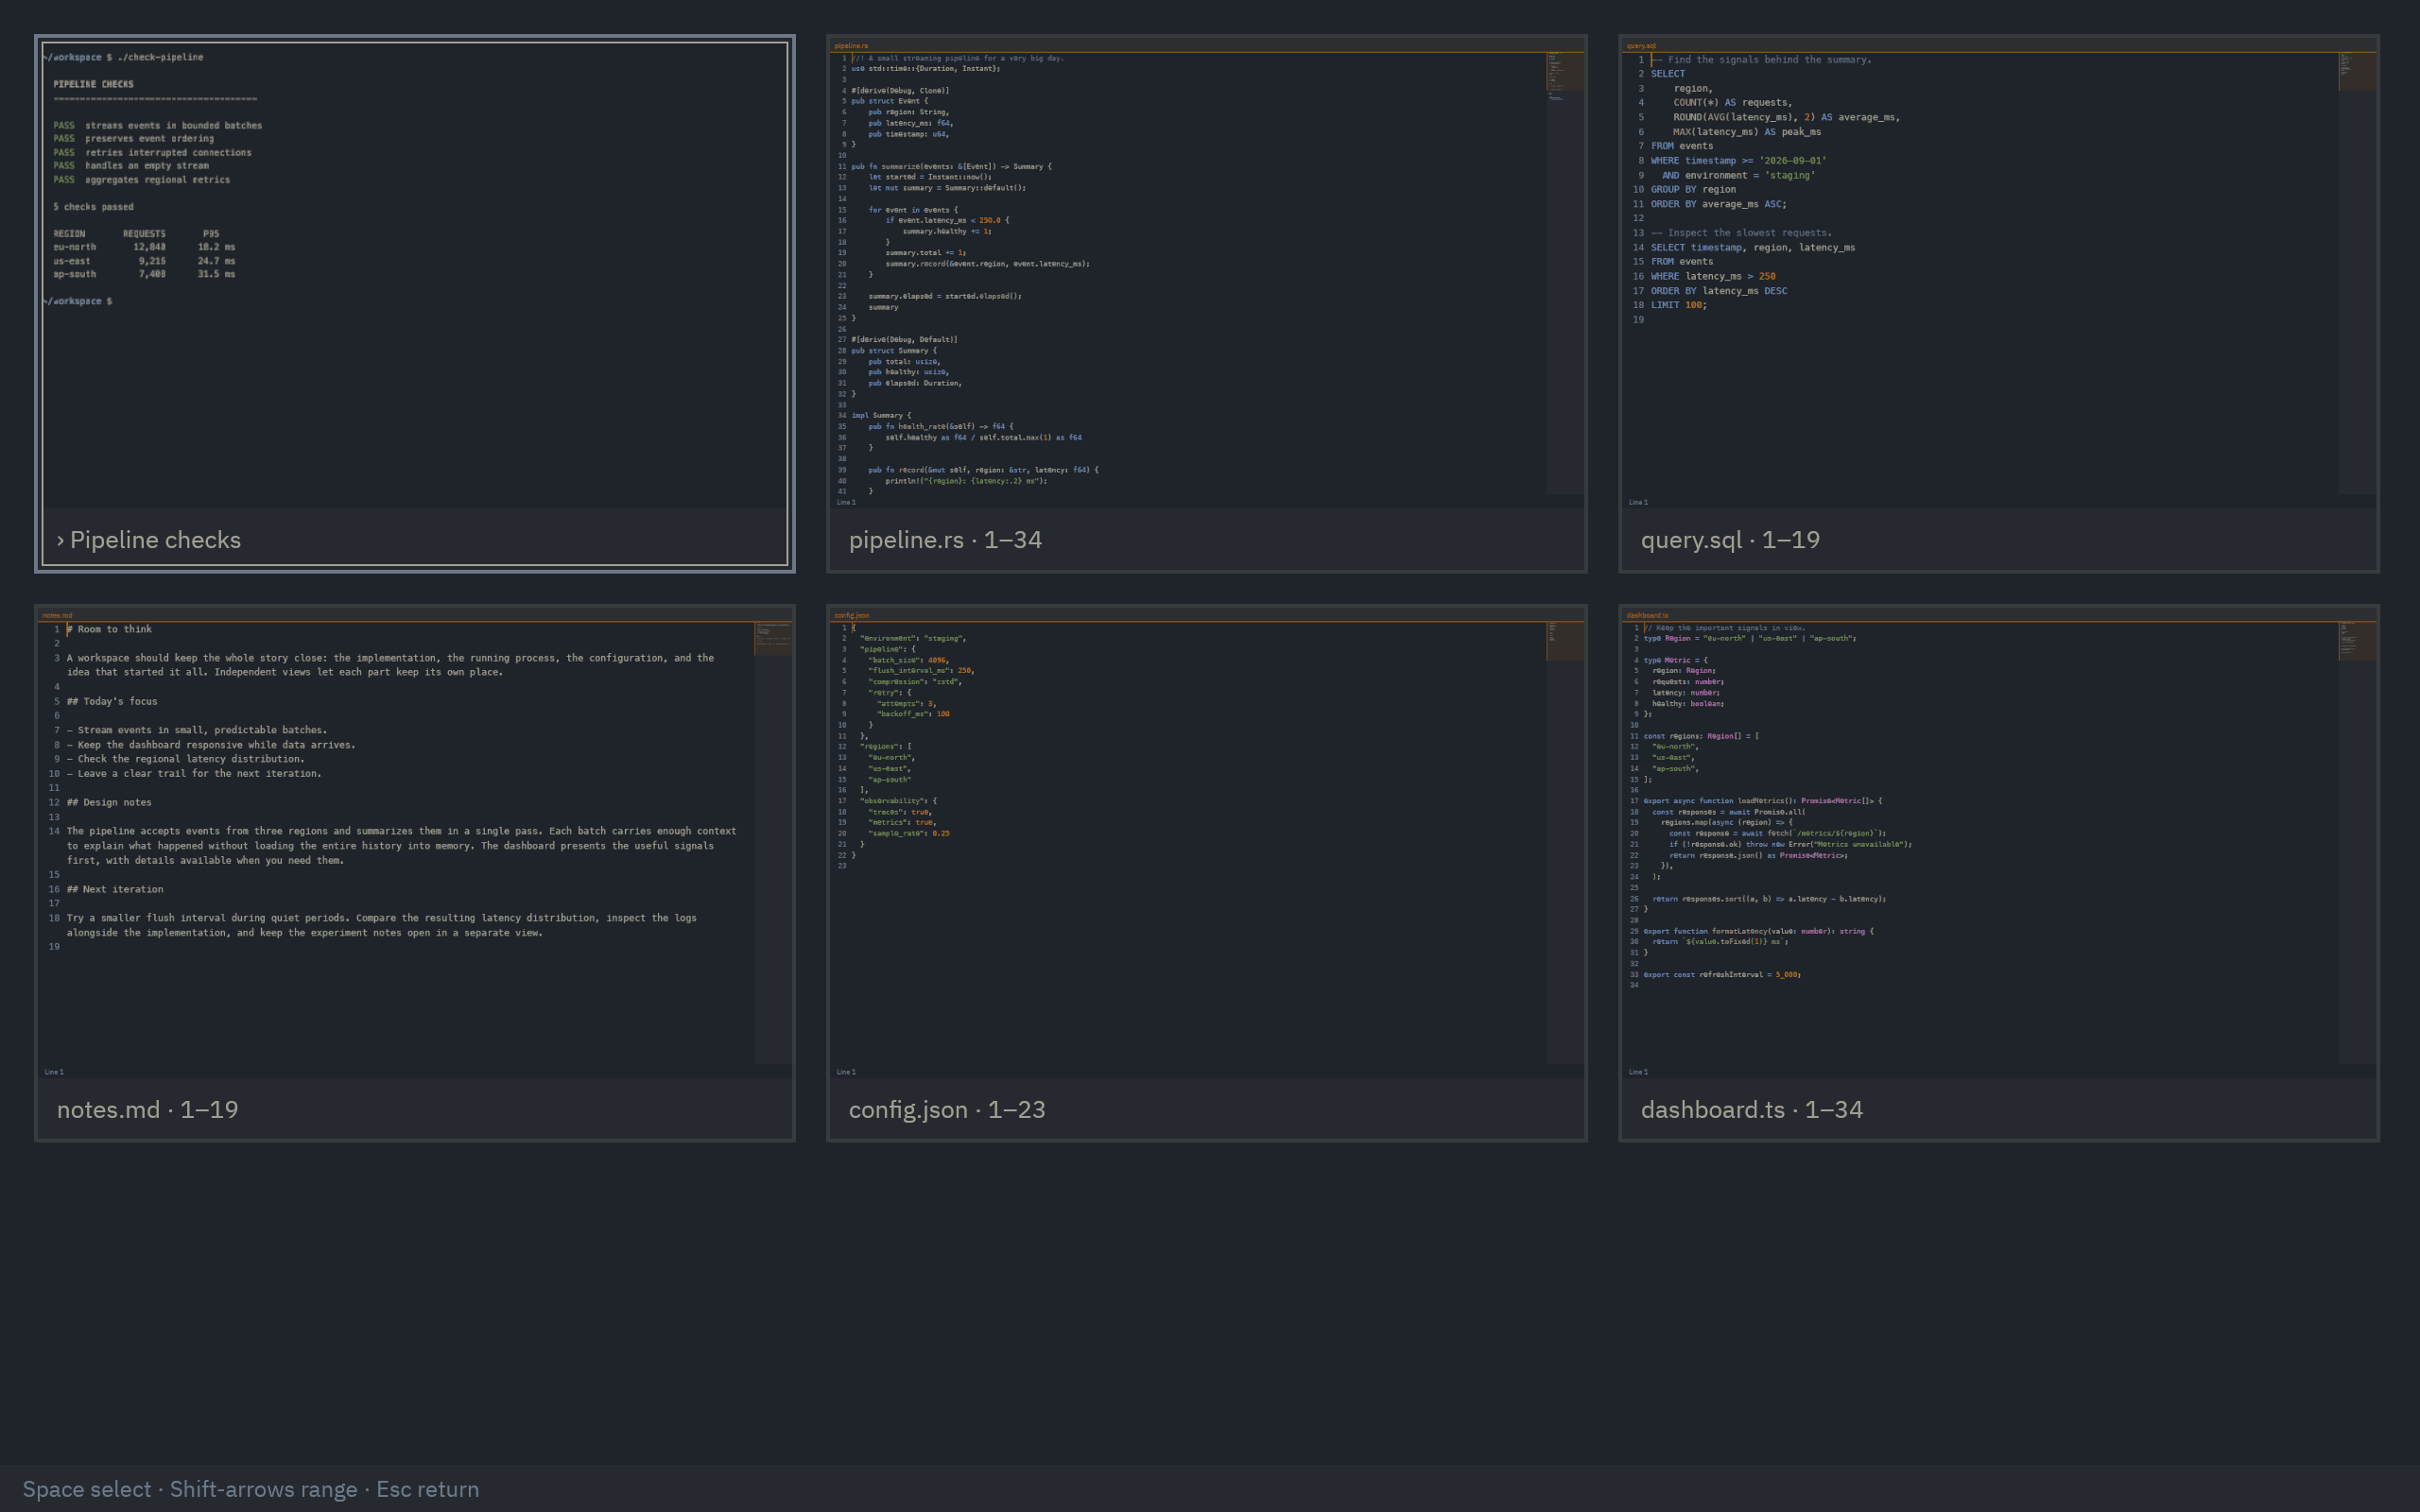Click the 'LIMIT 100;' line in query.sql
2420x1512 pixels.
(1679, 306)
